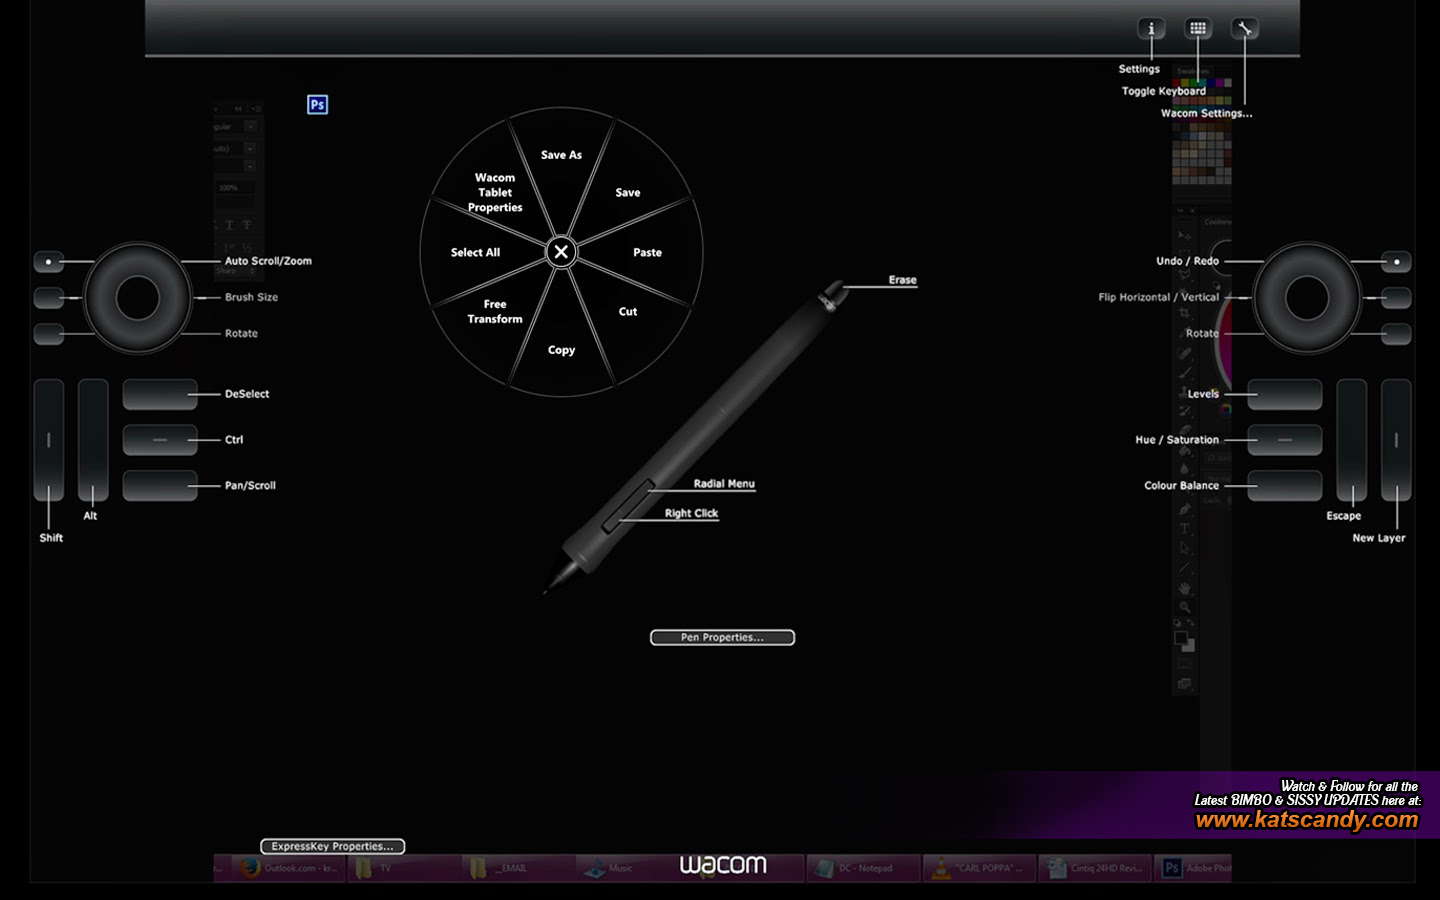Click the 'Brush Size' label text
Viewport: 1440px width, 900px height.
[251, 297]
